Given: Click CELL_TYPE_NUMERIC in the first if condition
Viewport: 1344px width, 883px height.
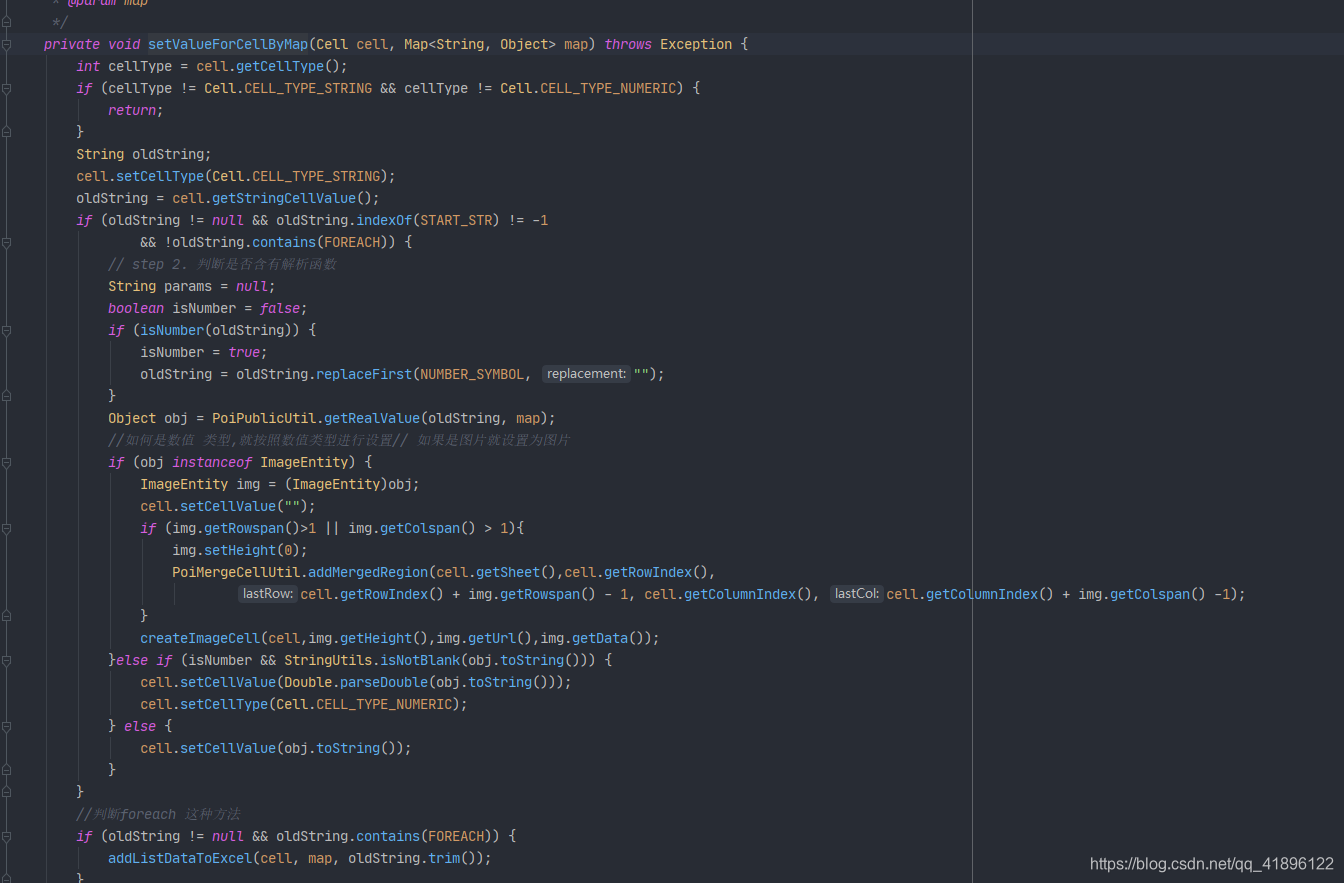Looking at the screenshot, I should (608, 88).
